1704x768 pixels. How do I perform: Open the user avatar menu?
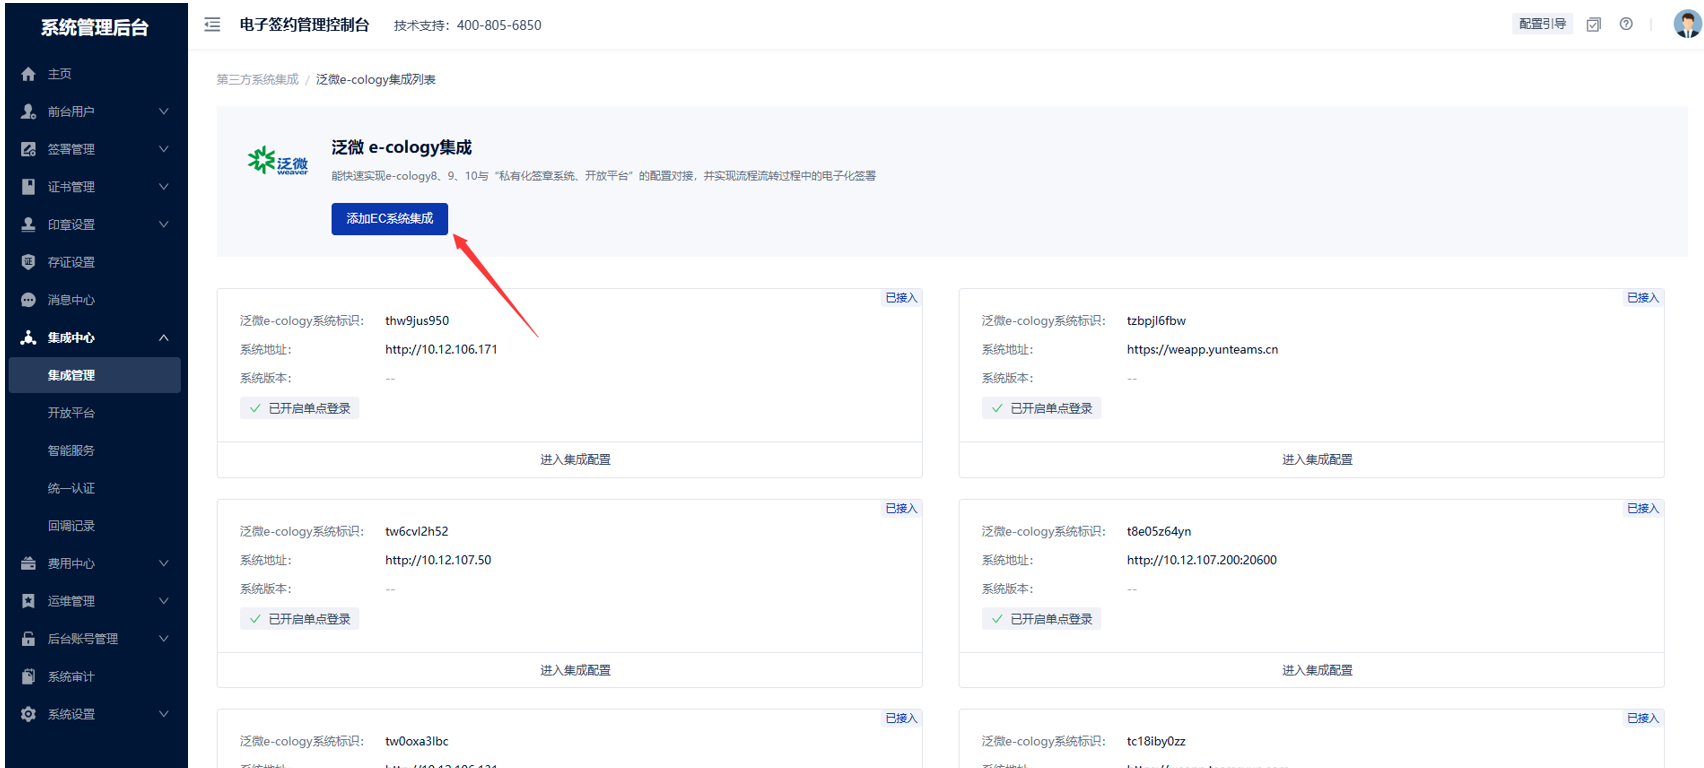point(1687,23)
